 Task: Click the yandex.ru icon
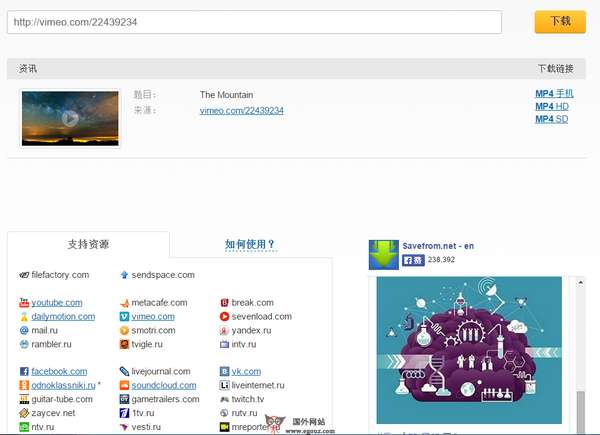tap(224, 331)
